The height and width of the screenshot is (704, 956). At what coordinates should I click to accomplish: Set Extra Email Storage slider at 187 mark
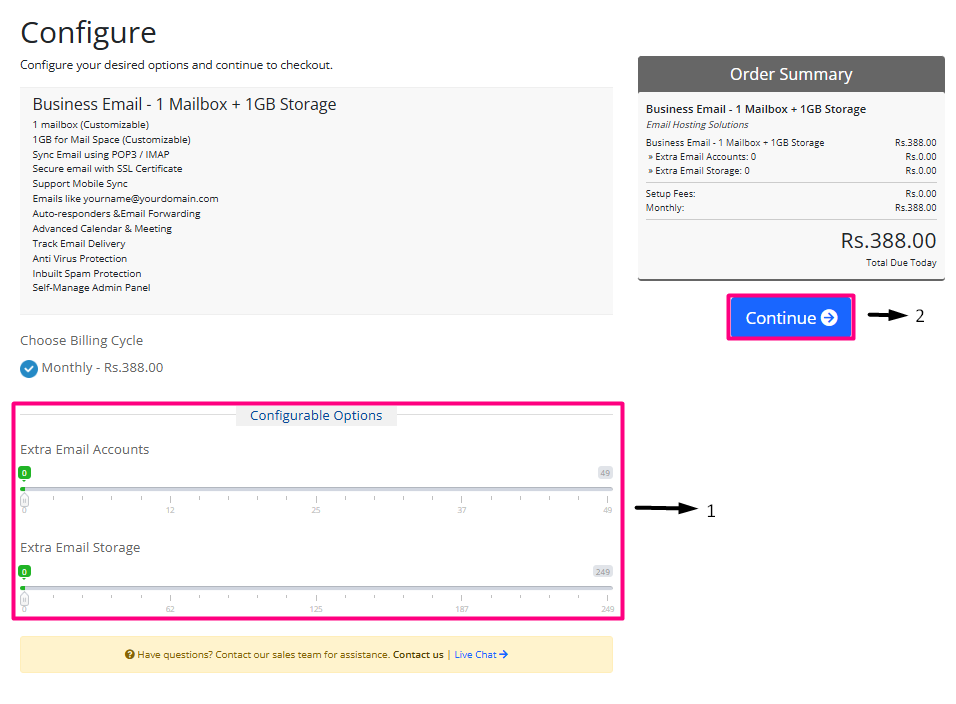(x=462, y=587)
